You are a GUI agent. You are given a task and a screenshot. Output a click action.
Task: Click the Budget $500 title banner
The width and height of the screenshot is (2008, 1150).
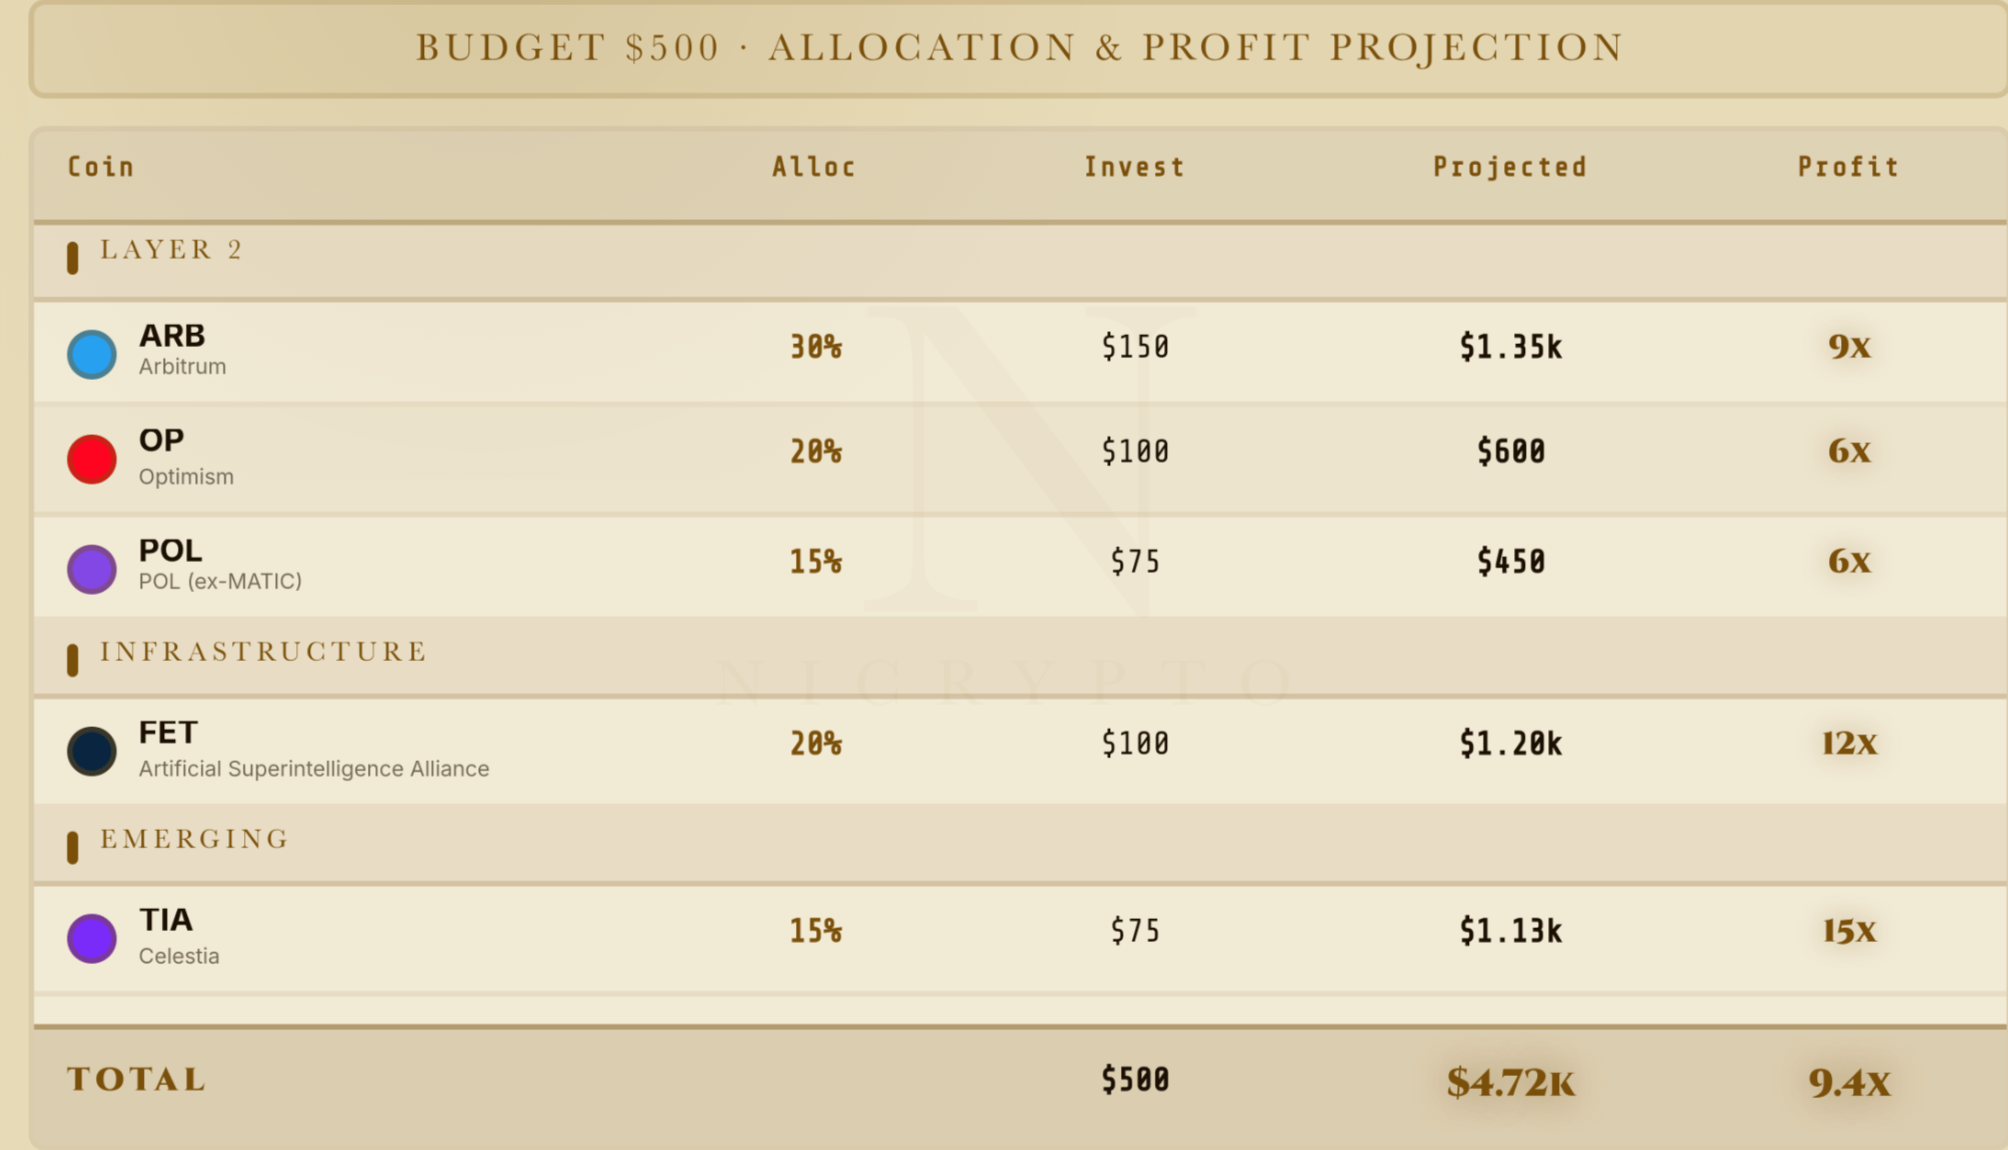1018,49
